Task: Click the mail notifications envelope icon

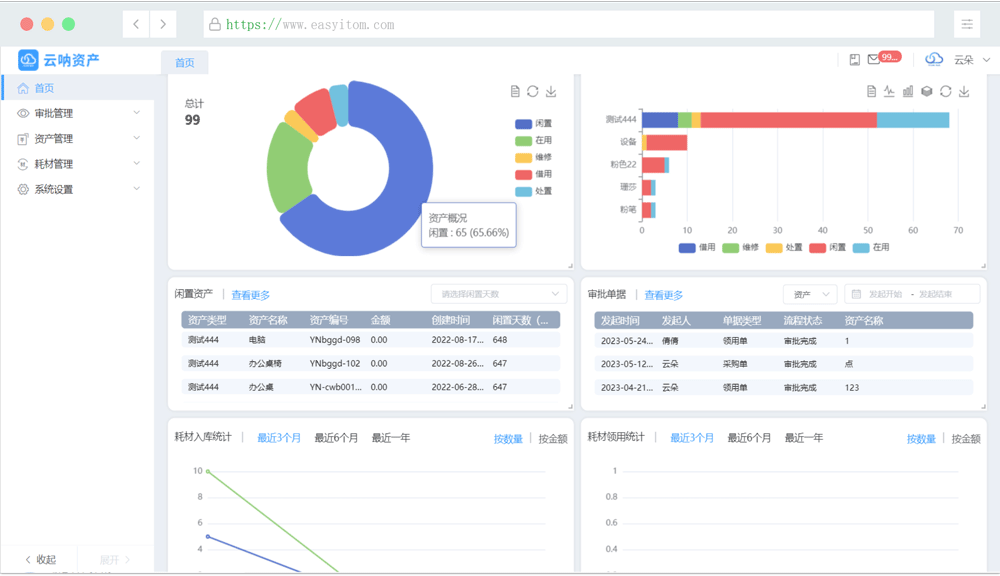Action: [x=874, y=60]
